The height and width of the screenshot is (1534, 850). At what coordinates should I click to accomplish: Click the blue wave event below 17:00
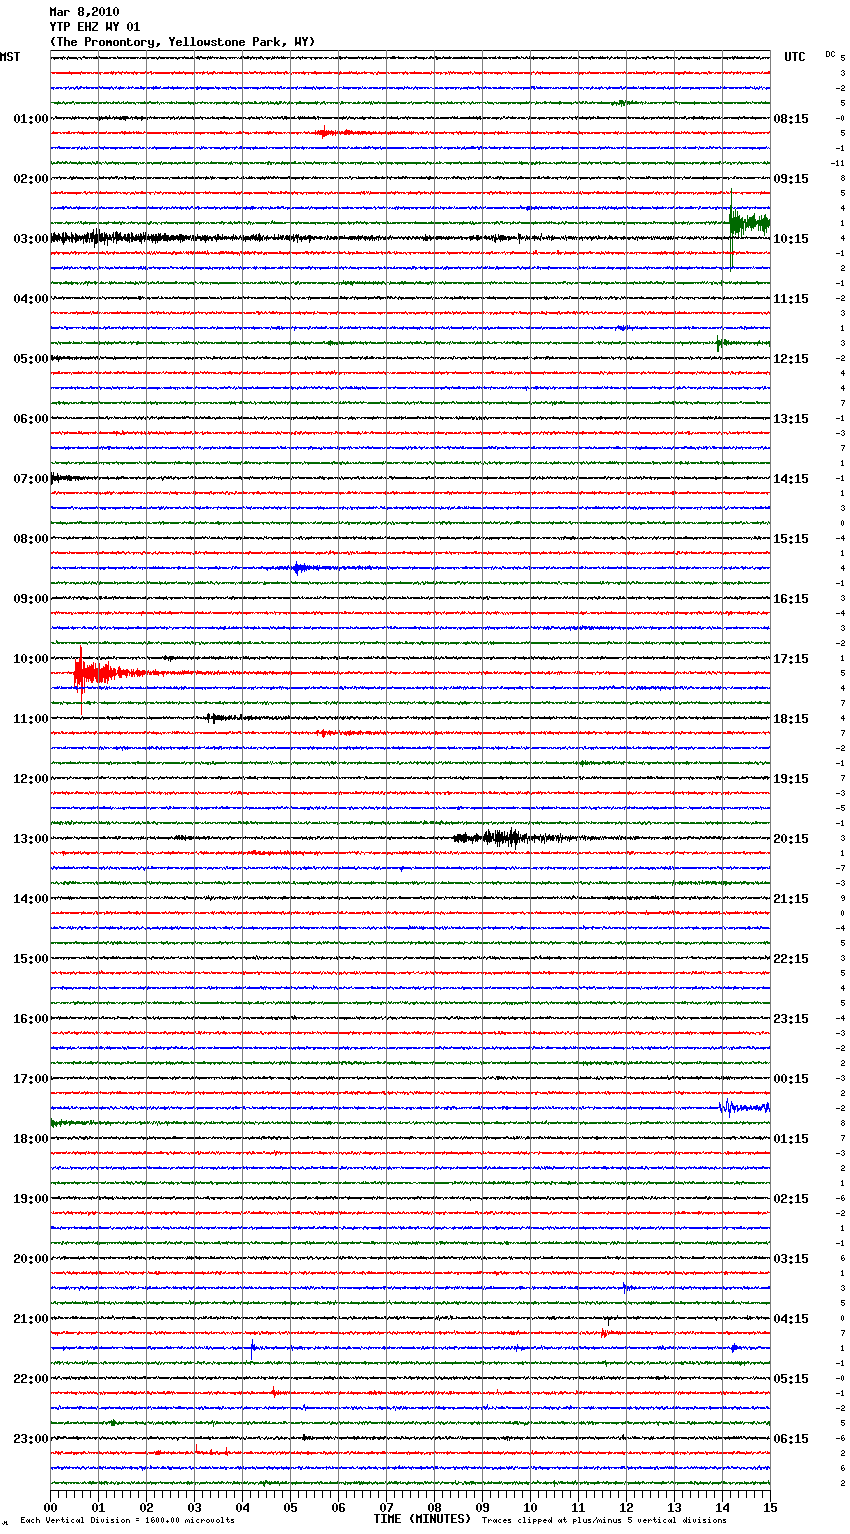coord(744,1107)
